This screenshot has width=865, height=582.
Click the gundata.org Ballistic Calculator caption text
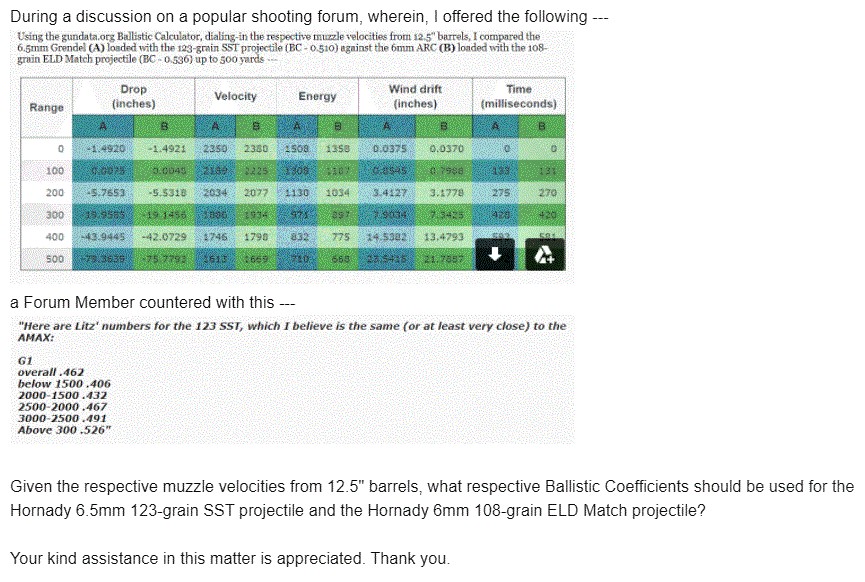click(x=281, y=47)
